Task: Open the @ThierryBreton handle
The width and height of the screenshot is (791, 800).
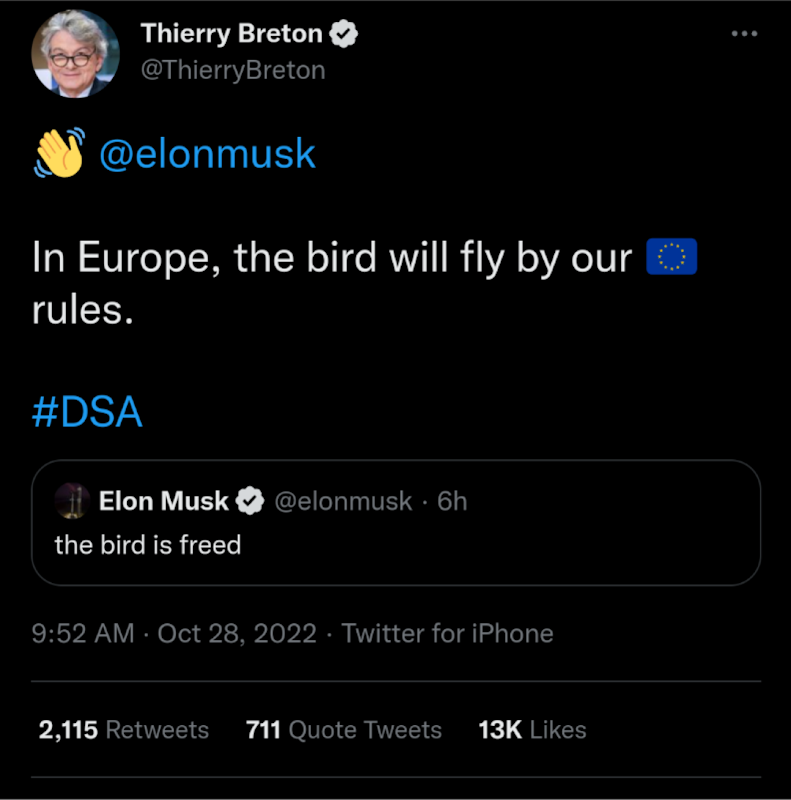Action: 233,70
